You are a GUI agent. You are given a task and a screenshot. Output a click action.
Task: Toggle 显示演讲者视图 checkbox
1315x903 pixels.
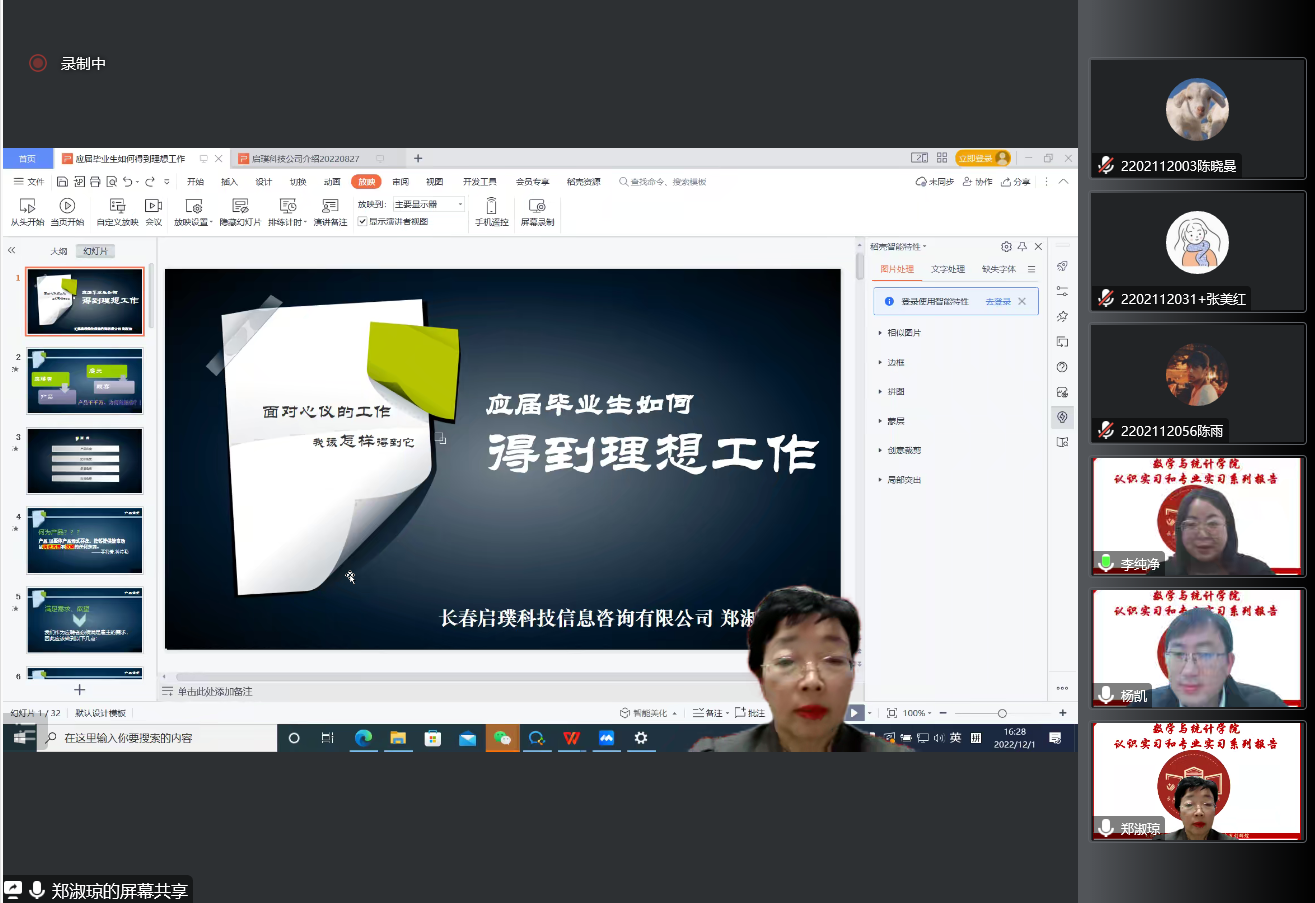(362, 221)
